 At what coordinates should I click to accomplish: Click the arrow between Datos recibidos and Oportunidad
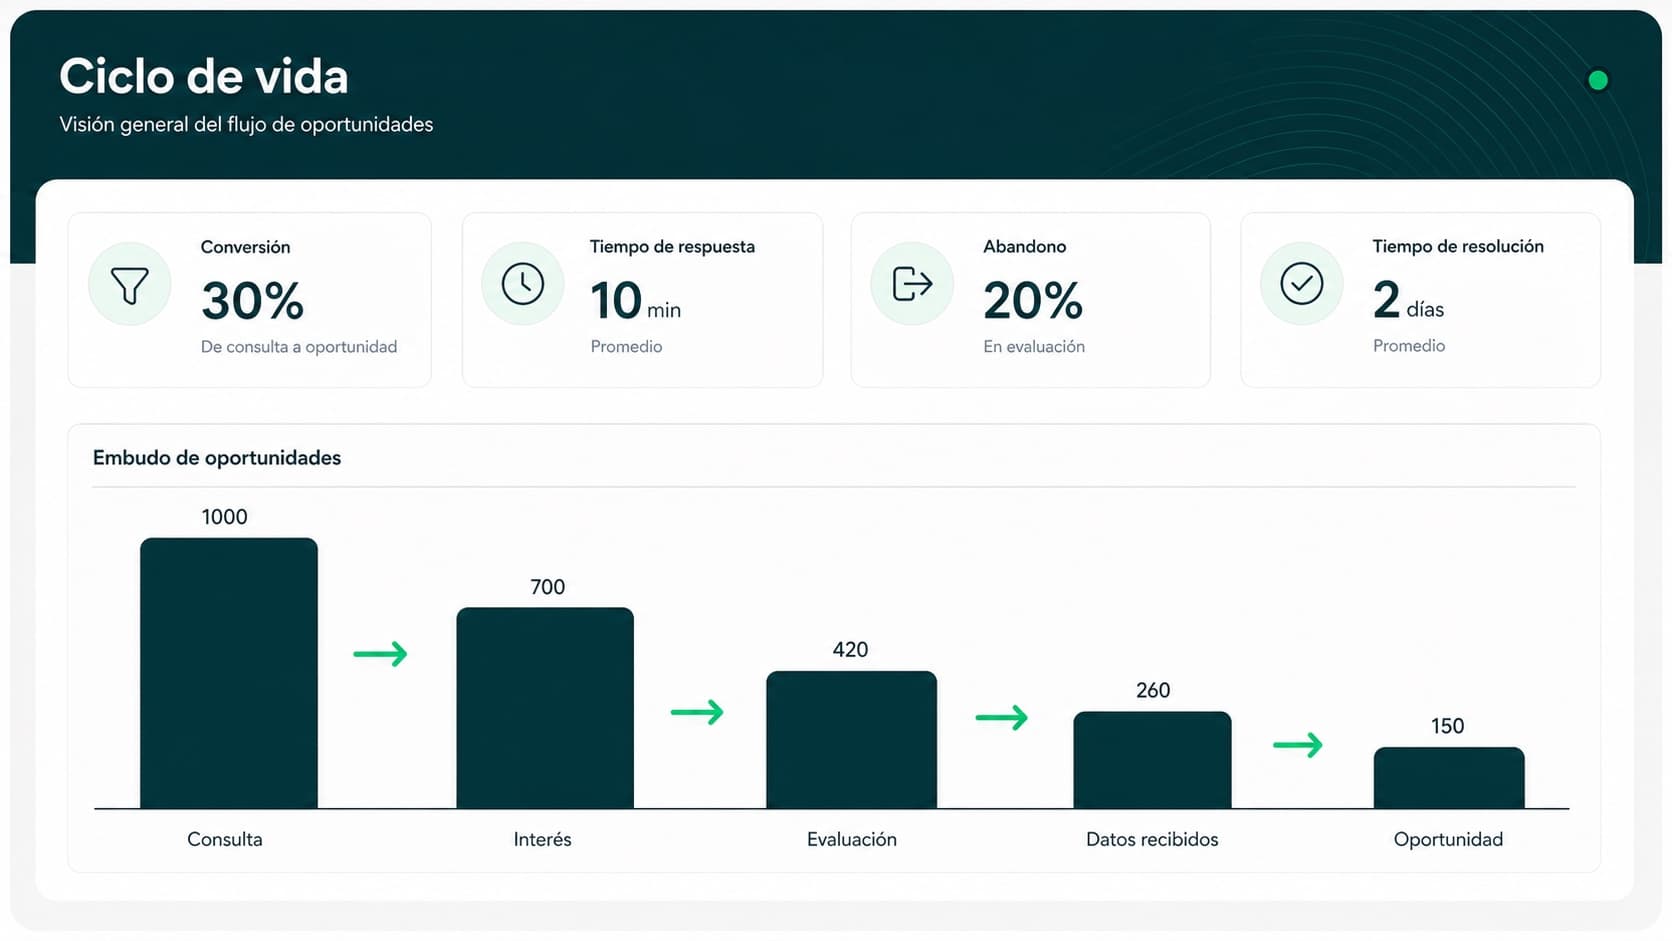tap(1298, 745)
